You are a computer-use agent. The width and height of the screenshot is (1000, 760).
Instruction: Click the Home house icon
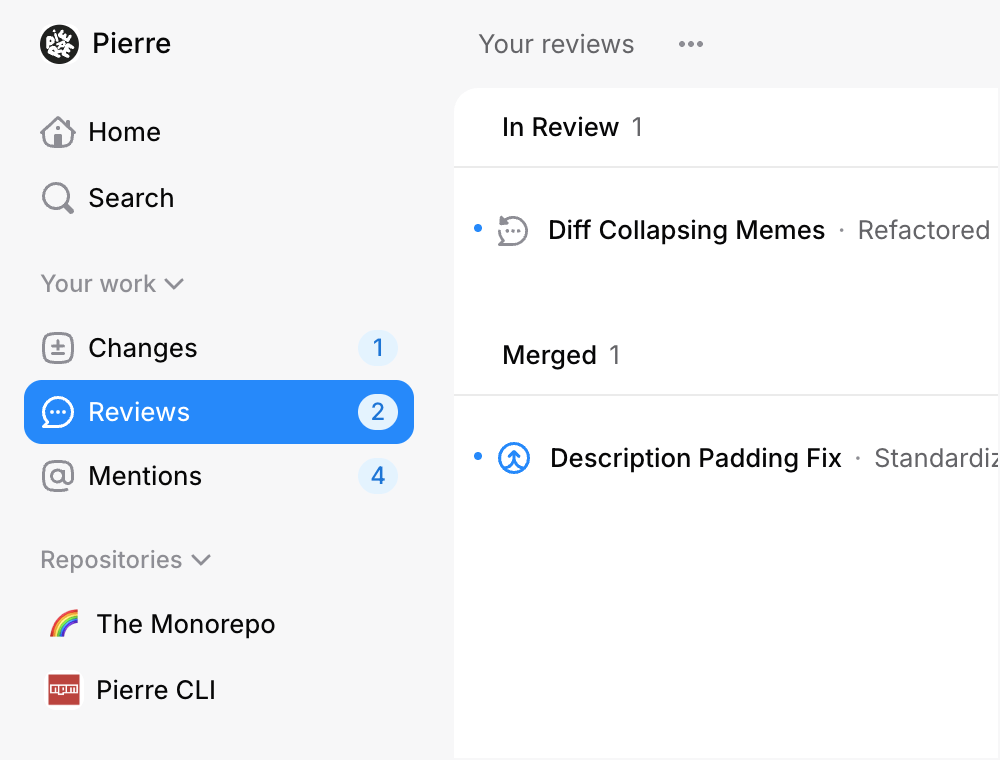click(x=58, y=132)
